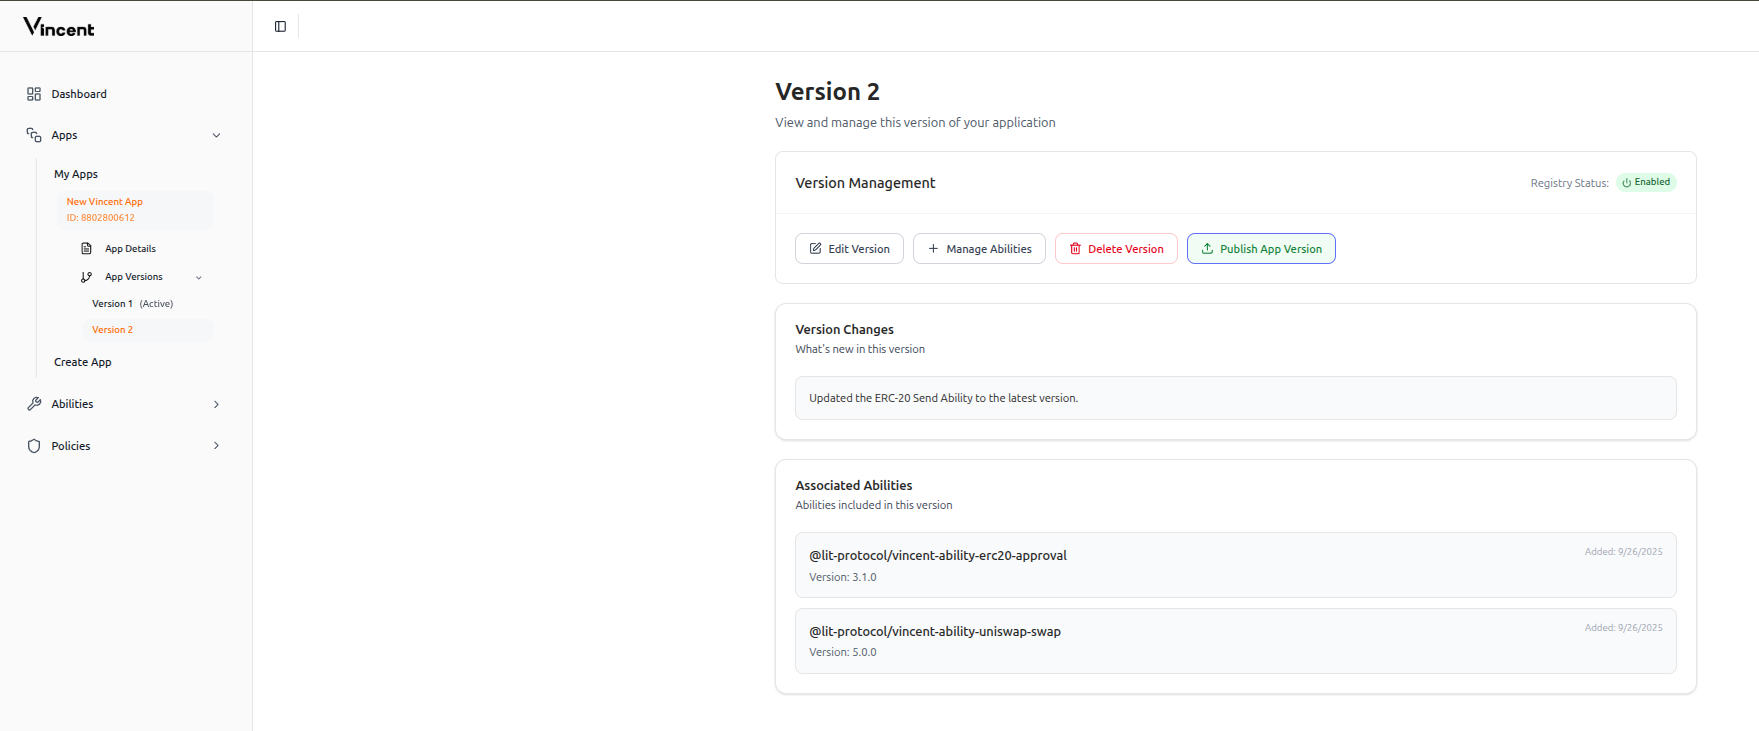Toggle the sidebar panel icon
The width and height of the screenshot is (1759, 731).
(x=280, y=27)
